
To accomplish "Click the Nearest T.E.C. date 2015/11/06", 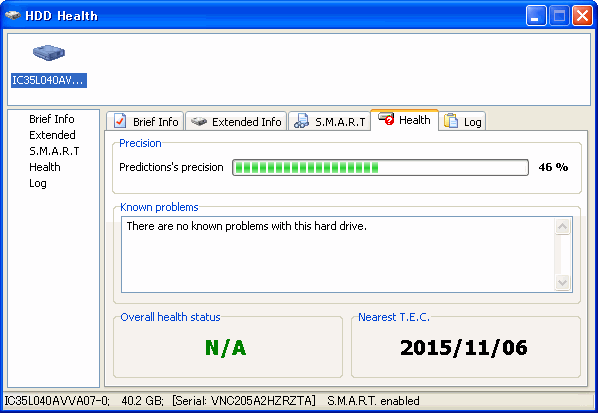I will pyautogui.click(x=464, y=348).
